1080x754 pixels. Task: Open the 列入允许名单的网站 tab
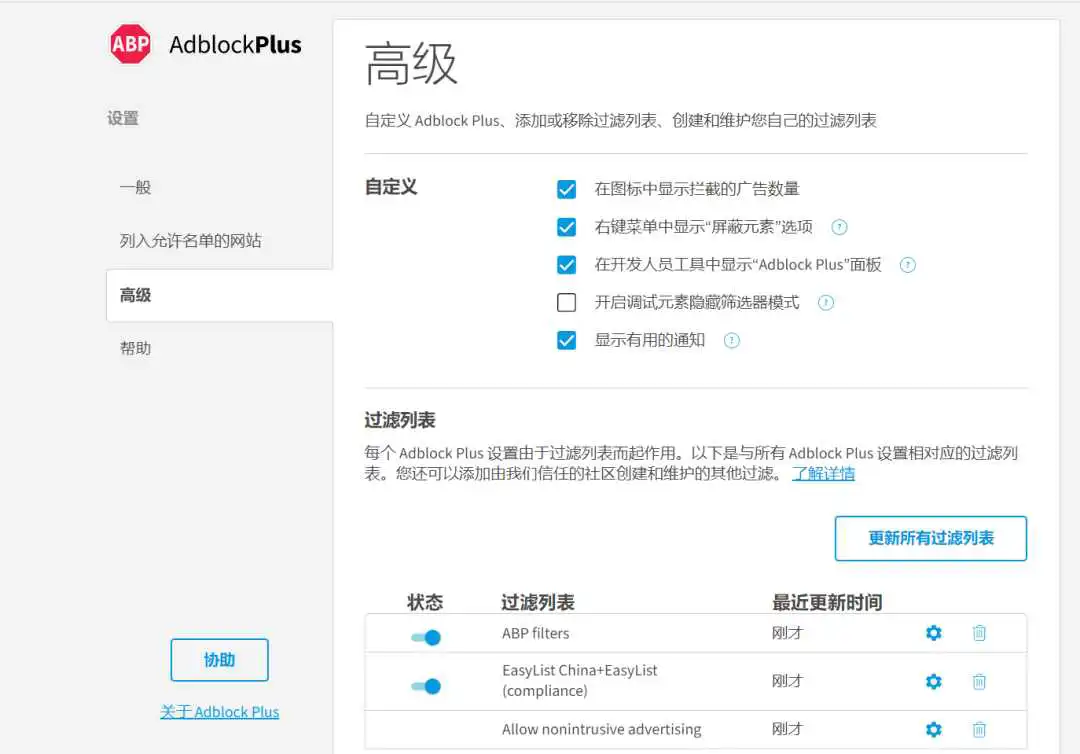[190, 241]
